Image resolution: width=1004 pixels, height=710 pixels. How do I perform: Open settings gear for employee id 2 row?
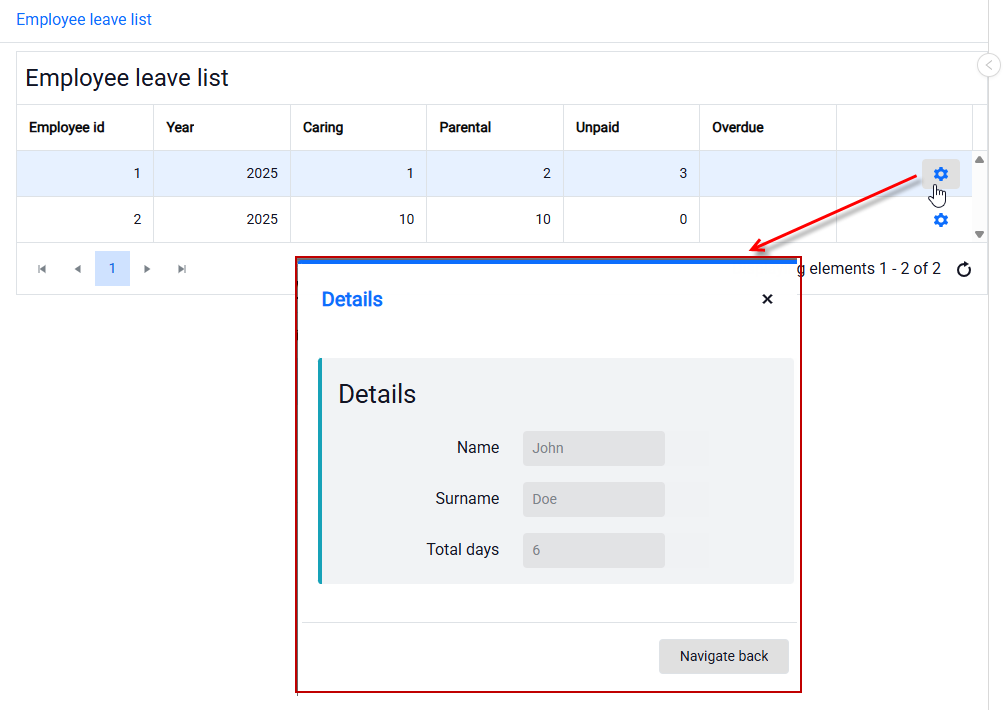(x=941, y=220)
